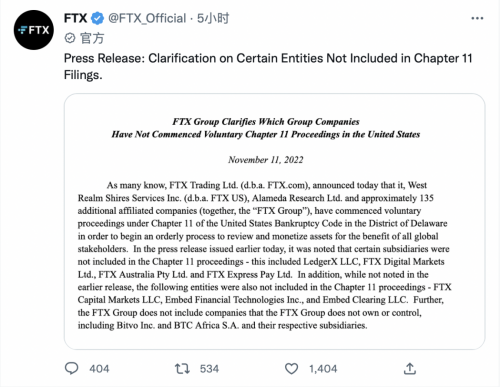
Task: Open the FTX profile avatar
Action: [x=33, y=30]
